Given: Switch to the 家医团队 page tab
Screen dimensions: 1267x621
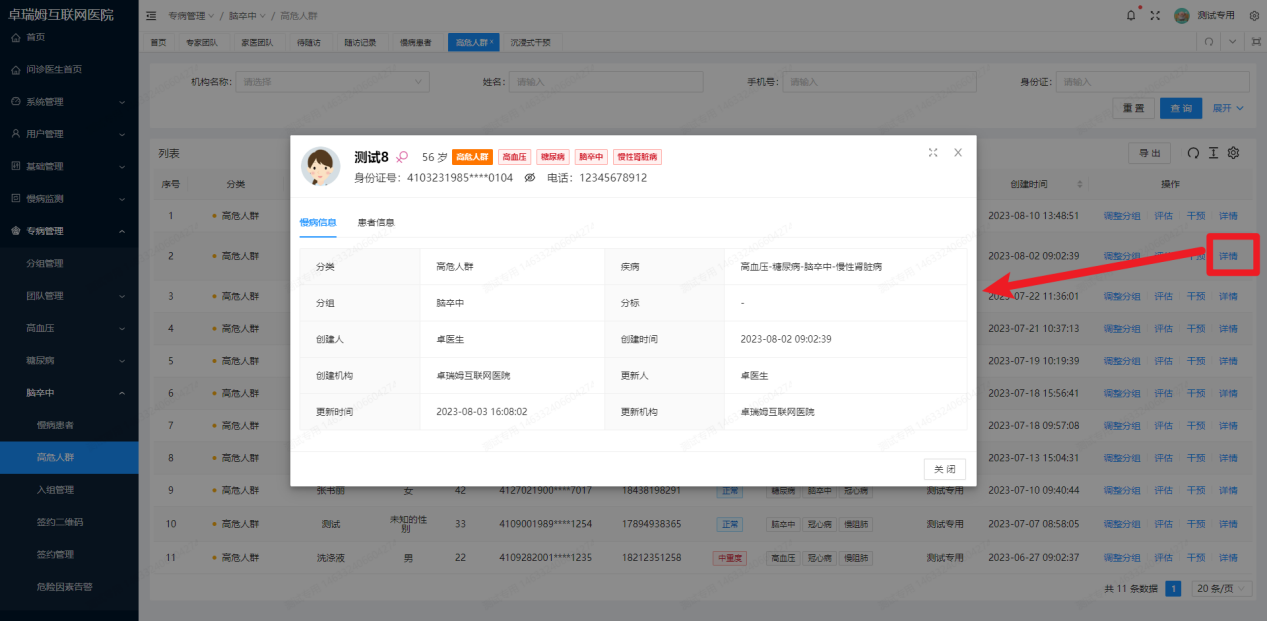Looking at the screenshot, I should click(x=257, y=42).
